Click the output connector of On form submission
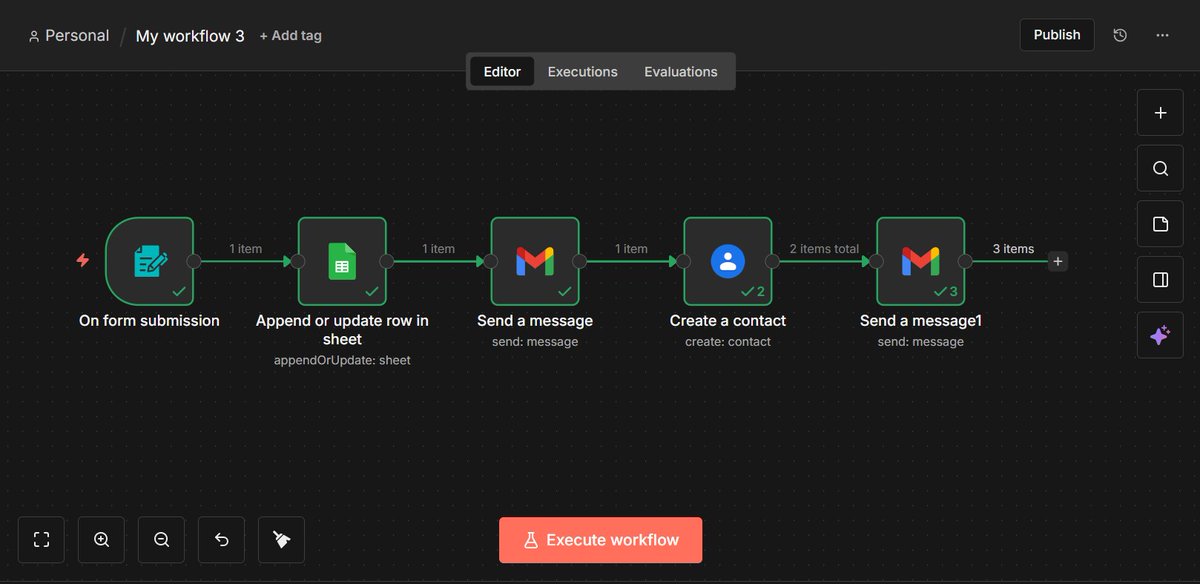Viewport: 1200px width, 584px height. click(x=194, y=261)
